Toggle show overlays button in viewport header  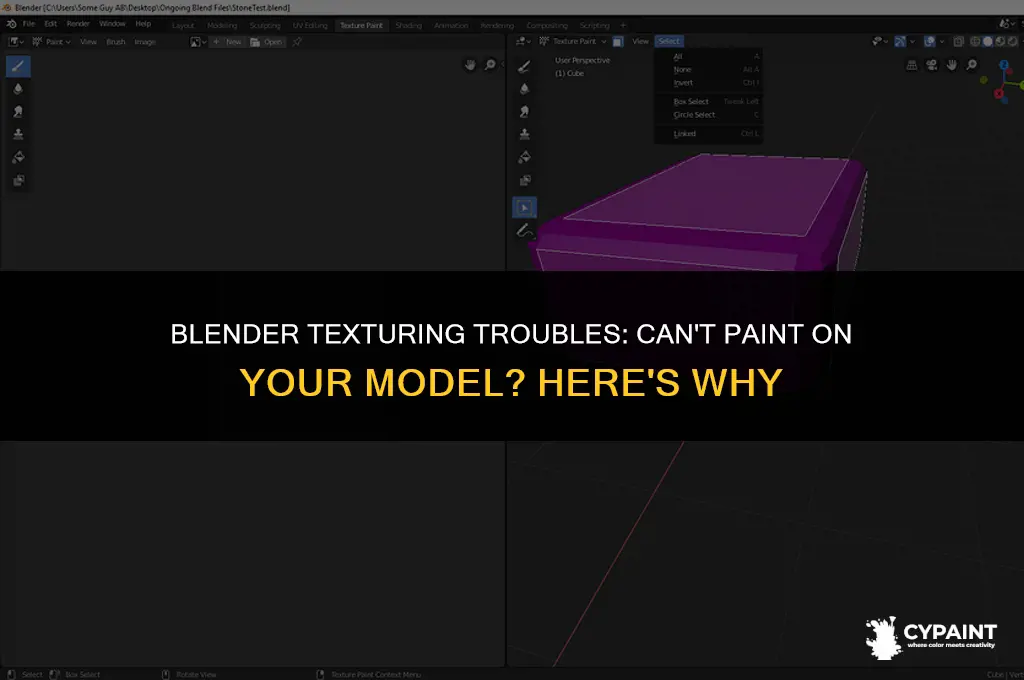929,41
